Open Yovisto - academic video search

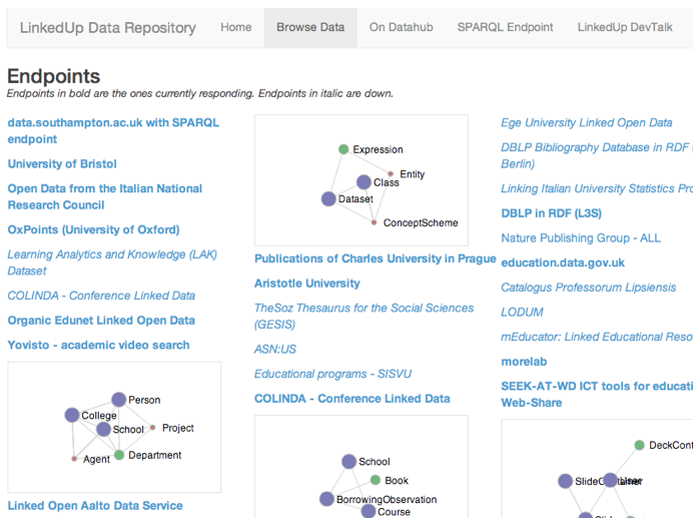point(99,345)
